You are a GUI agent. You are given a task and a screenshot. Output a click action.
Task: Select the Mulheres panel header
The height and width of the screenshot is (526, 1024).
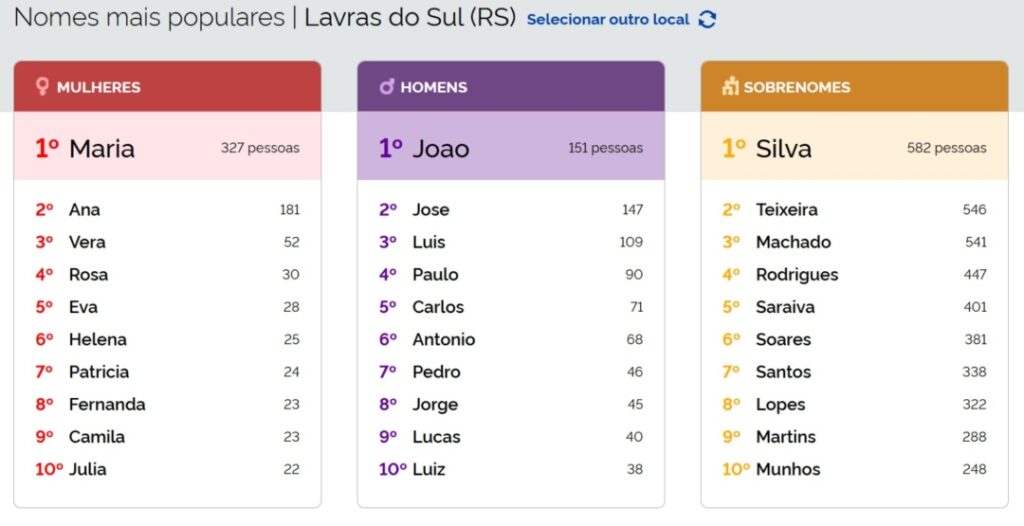(x=167, y=87)
